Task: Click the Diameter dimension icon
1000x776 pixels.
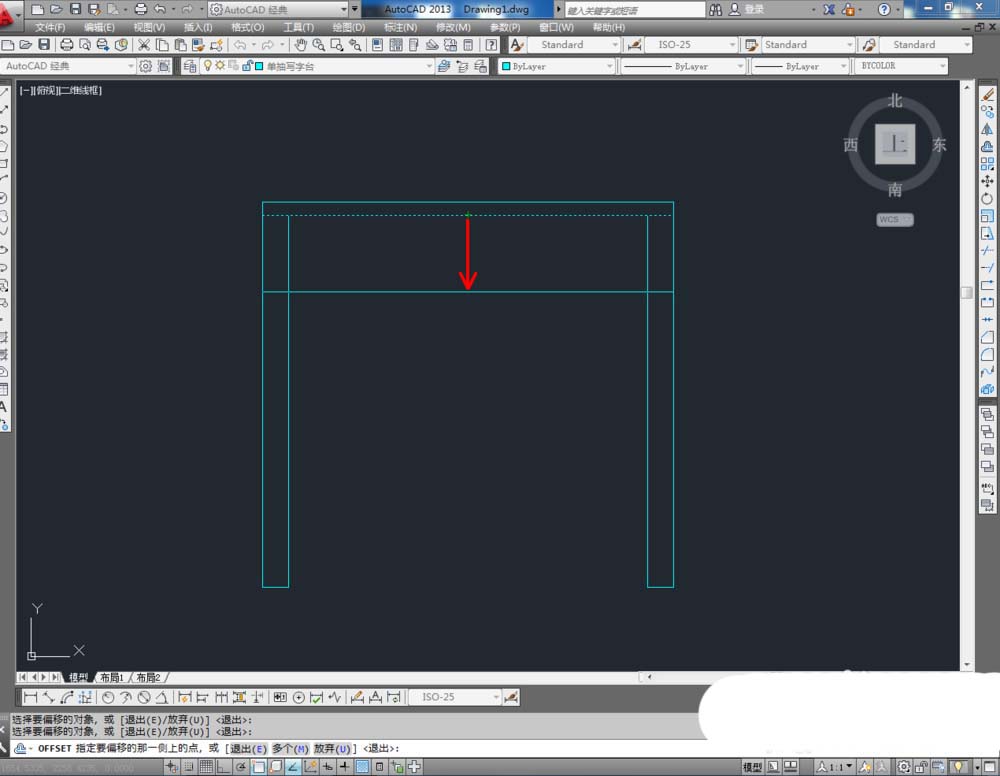Action: 144,697
